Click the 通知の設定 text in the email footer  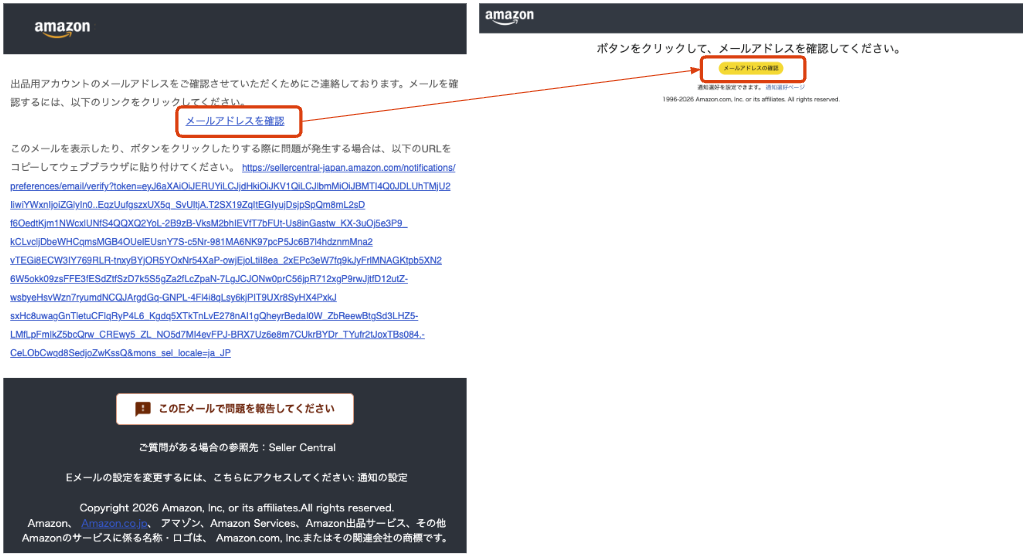[382, 477]
